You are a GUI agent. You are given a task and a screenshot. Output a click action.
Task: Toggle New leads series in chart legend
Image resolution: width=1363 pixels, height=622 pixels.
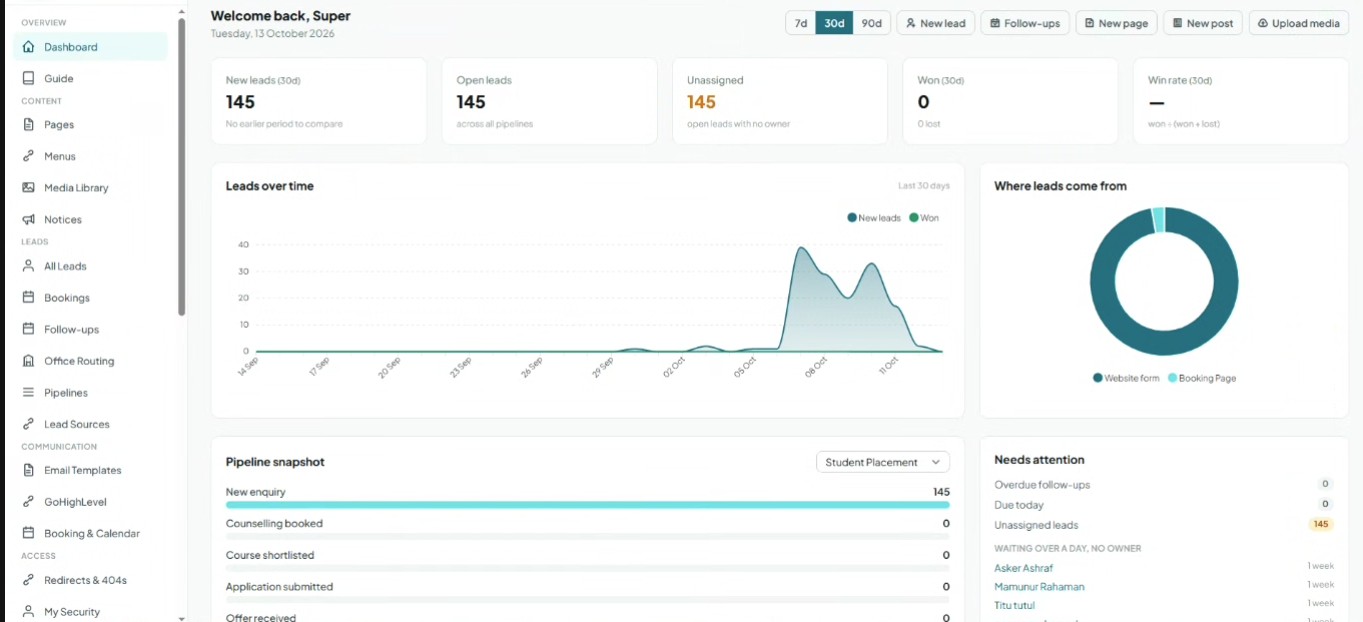(874, 218)
